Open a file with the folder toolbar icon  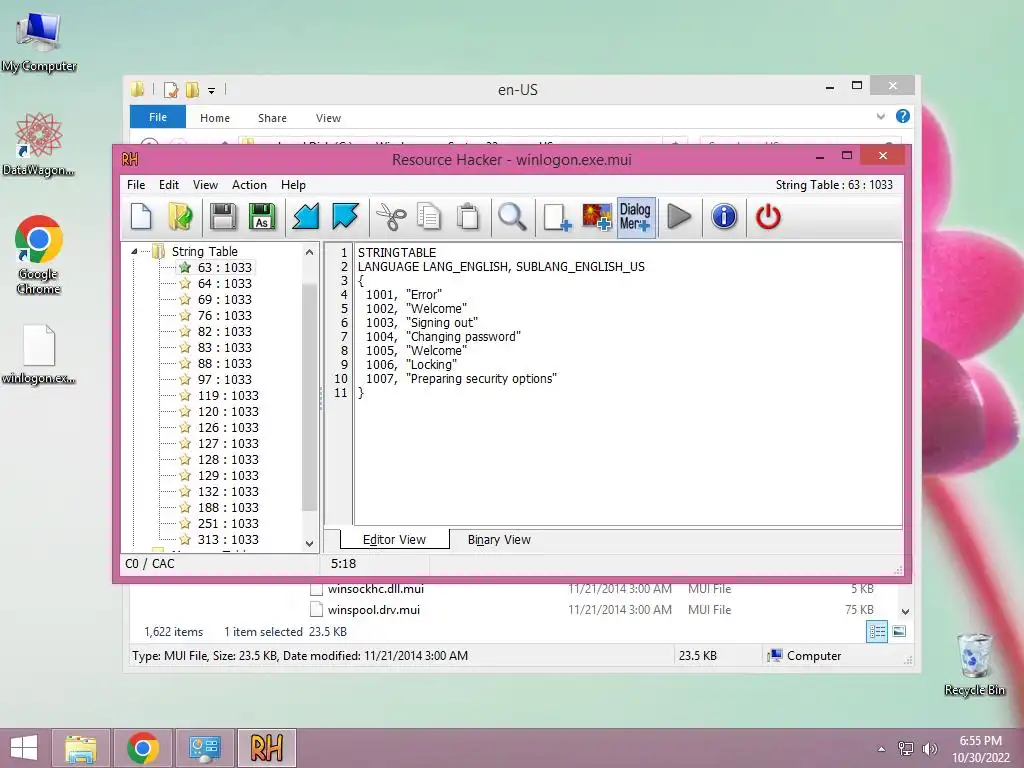180,217
